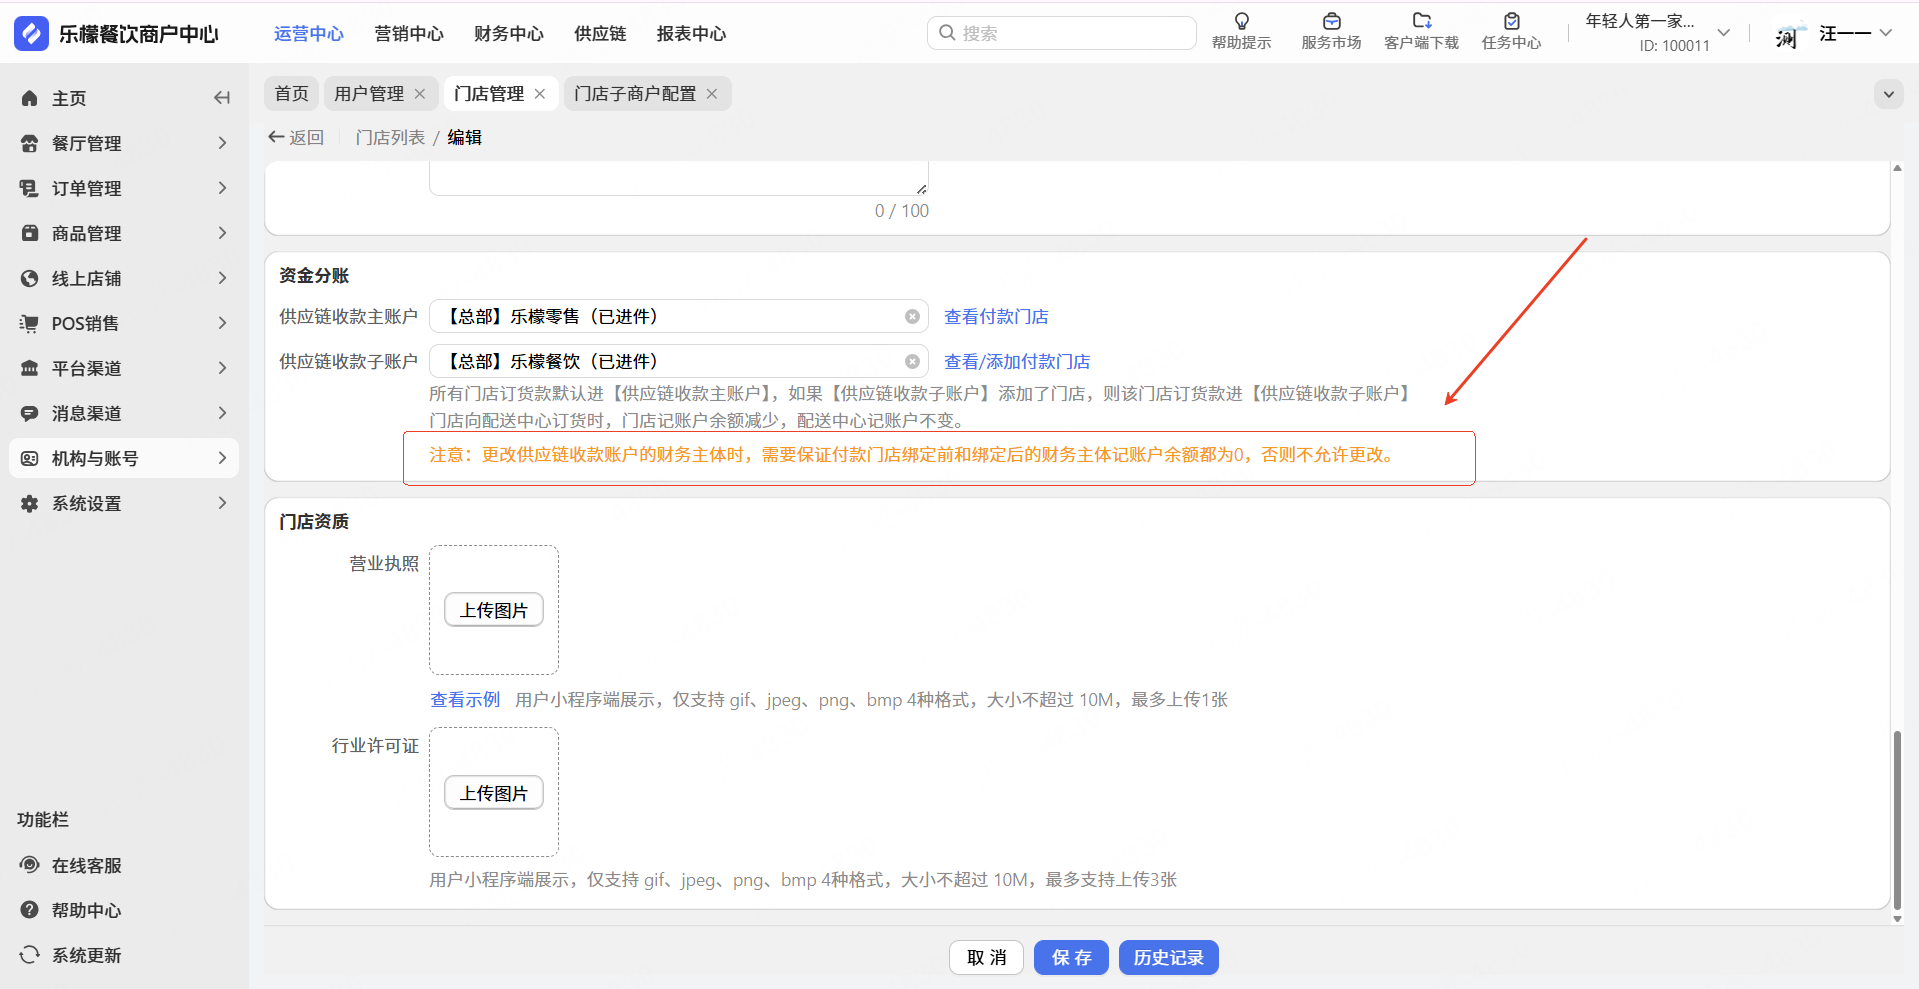
Task: Open 在线客服 in the function bar
Action: 86,866
